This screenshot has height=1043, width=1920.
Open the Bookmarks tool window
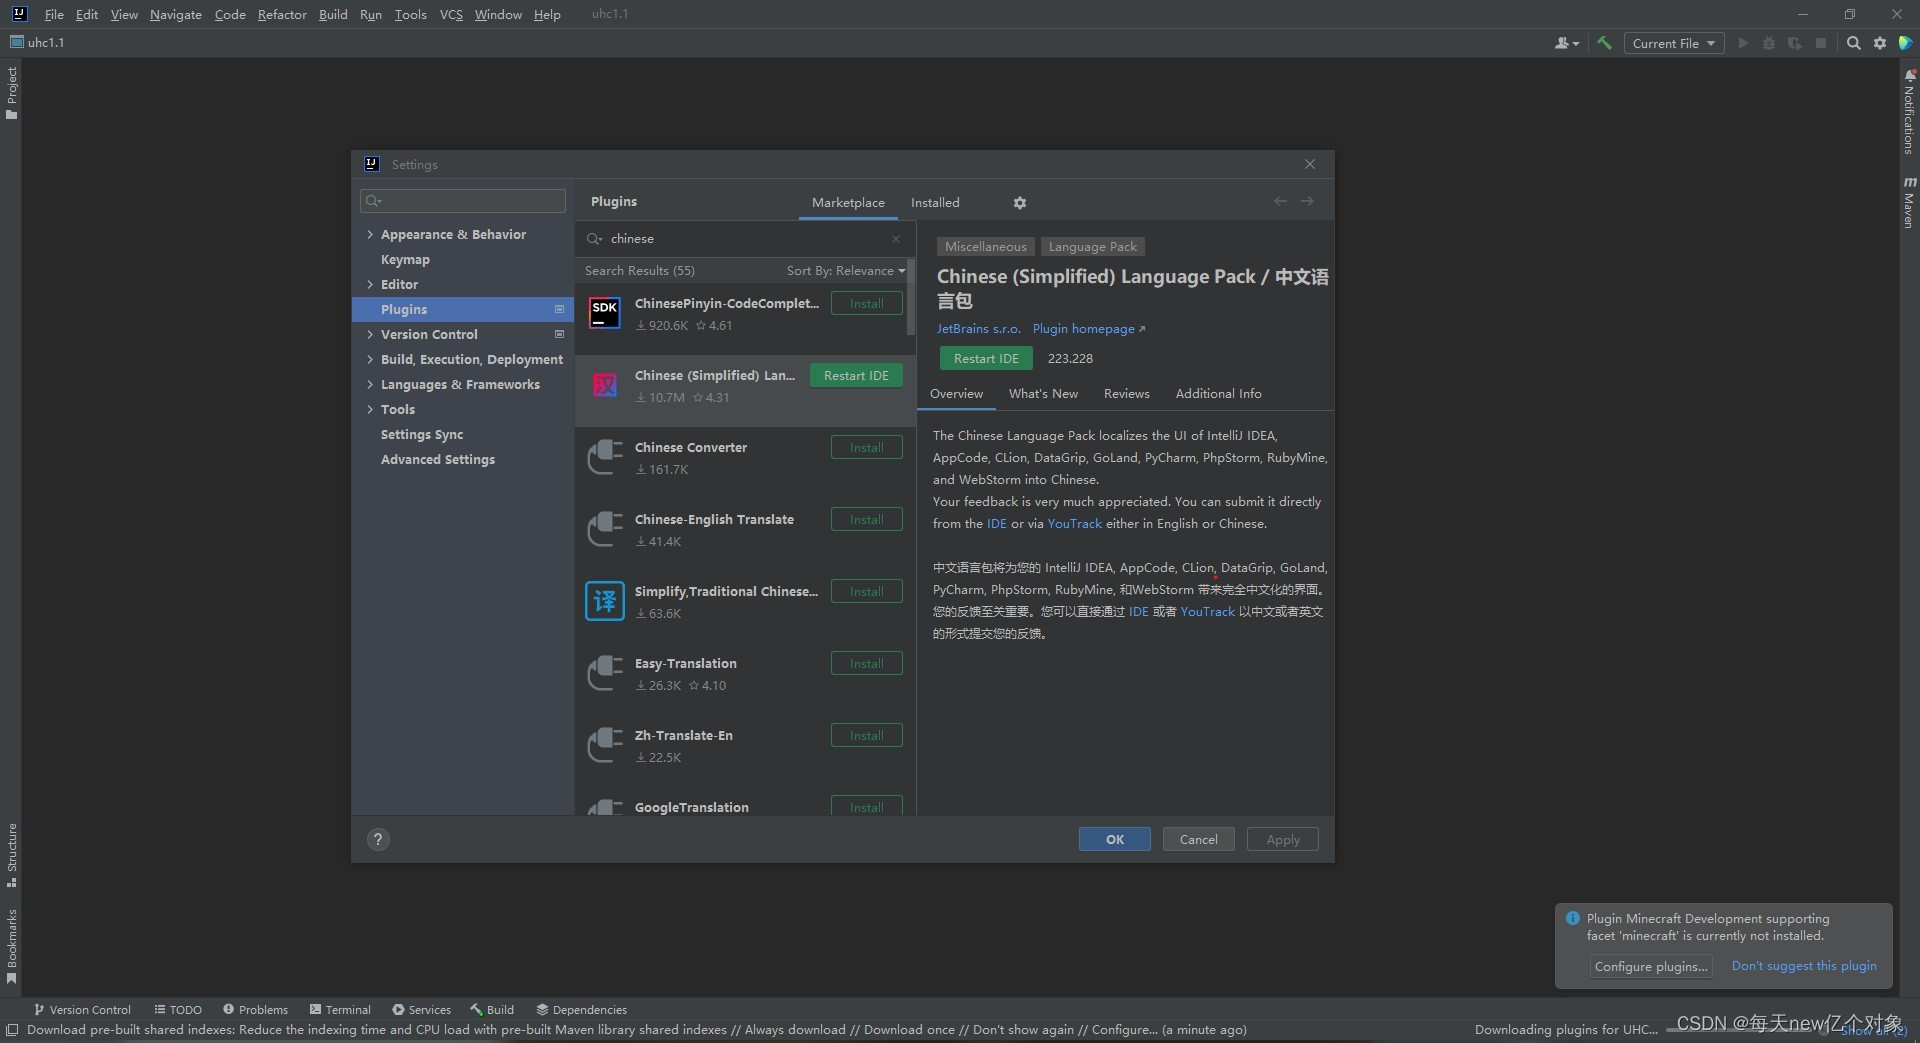(12, 946)
